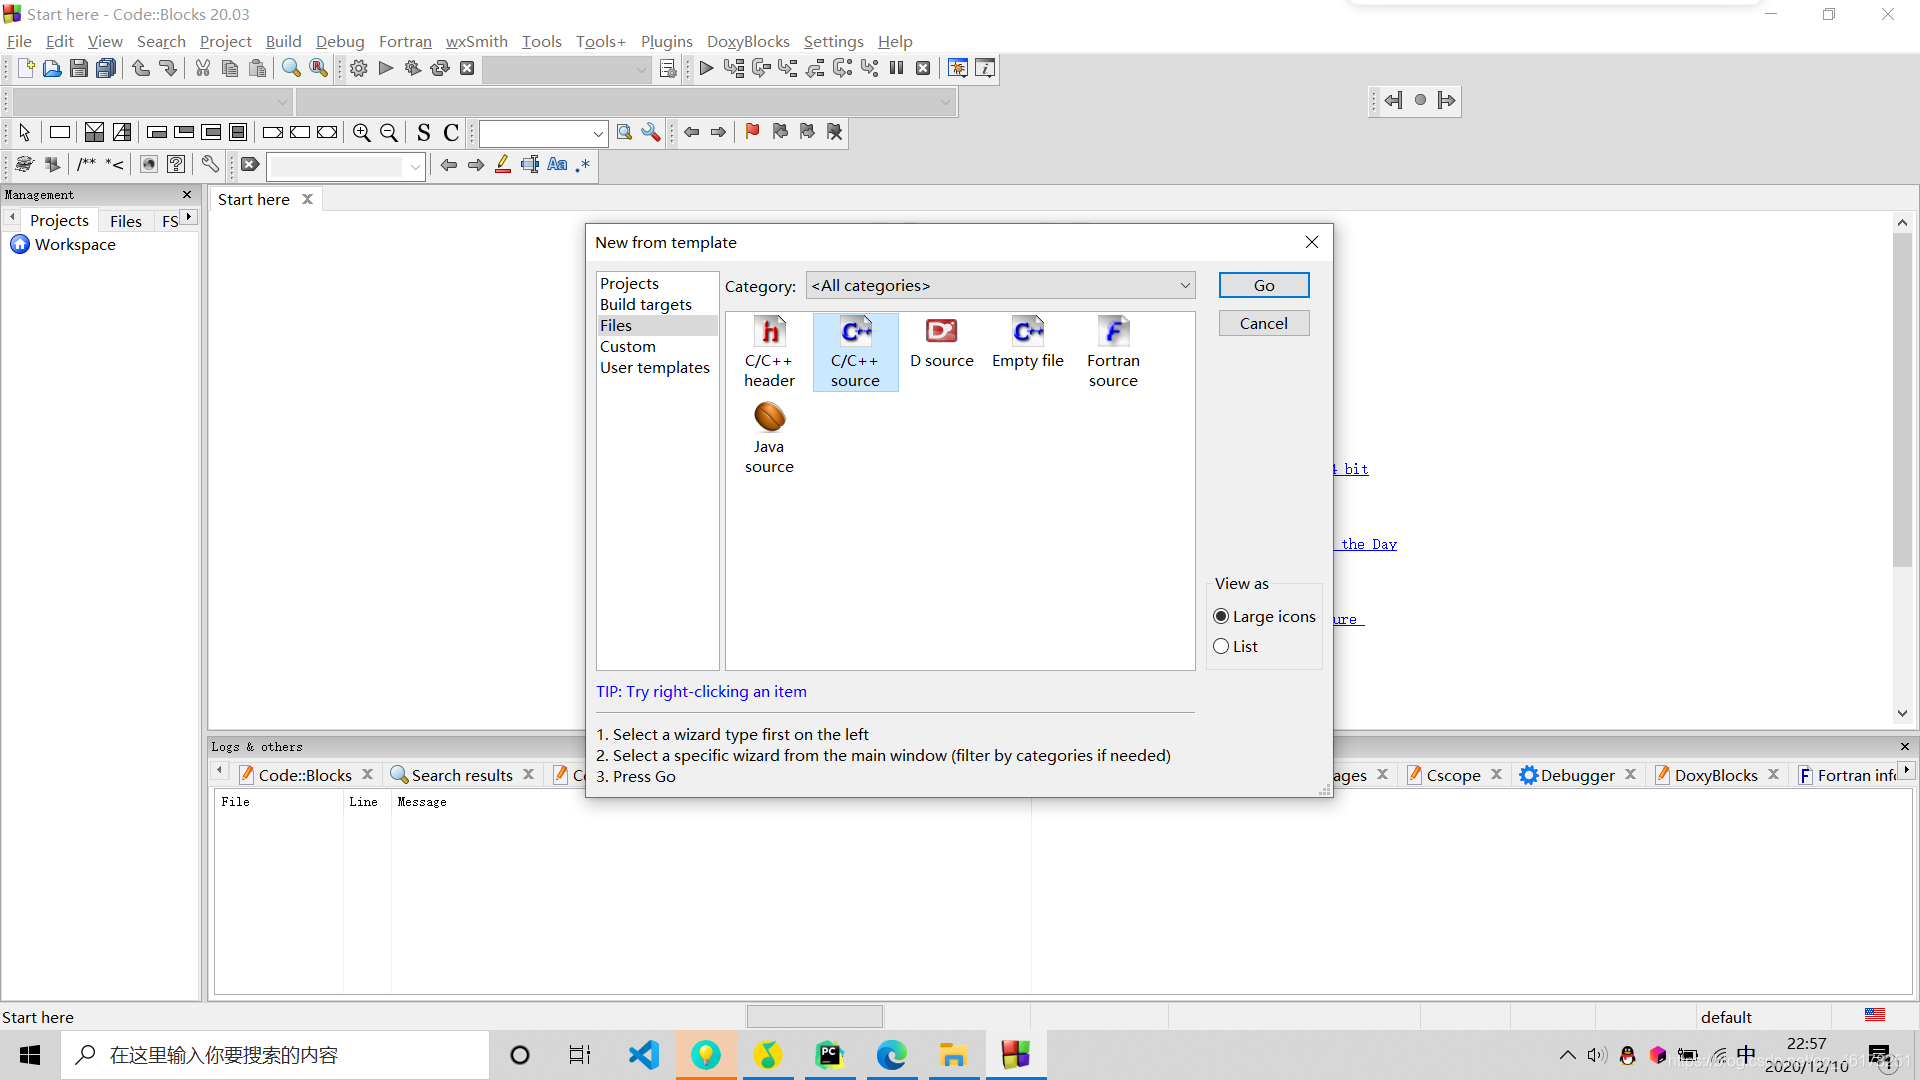Image resolution: width=1920 pixels, height=1080 pixels.
Task: Switch to the Debugger log tab
Action: pos(1577,775)
